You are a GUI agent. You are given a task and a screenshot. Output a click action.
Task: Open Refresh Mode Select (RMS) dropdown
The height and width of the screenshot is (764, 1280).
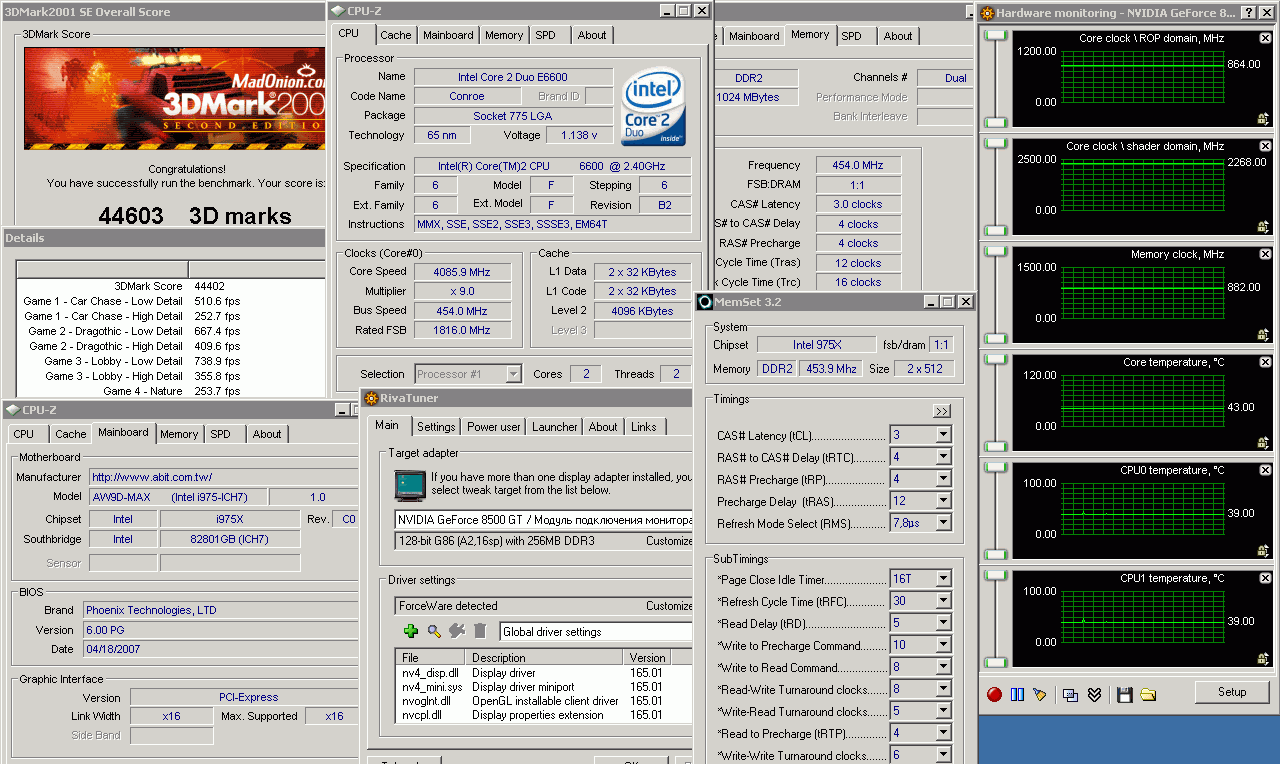tap(943, 523)
